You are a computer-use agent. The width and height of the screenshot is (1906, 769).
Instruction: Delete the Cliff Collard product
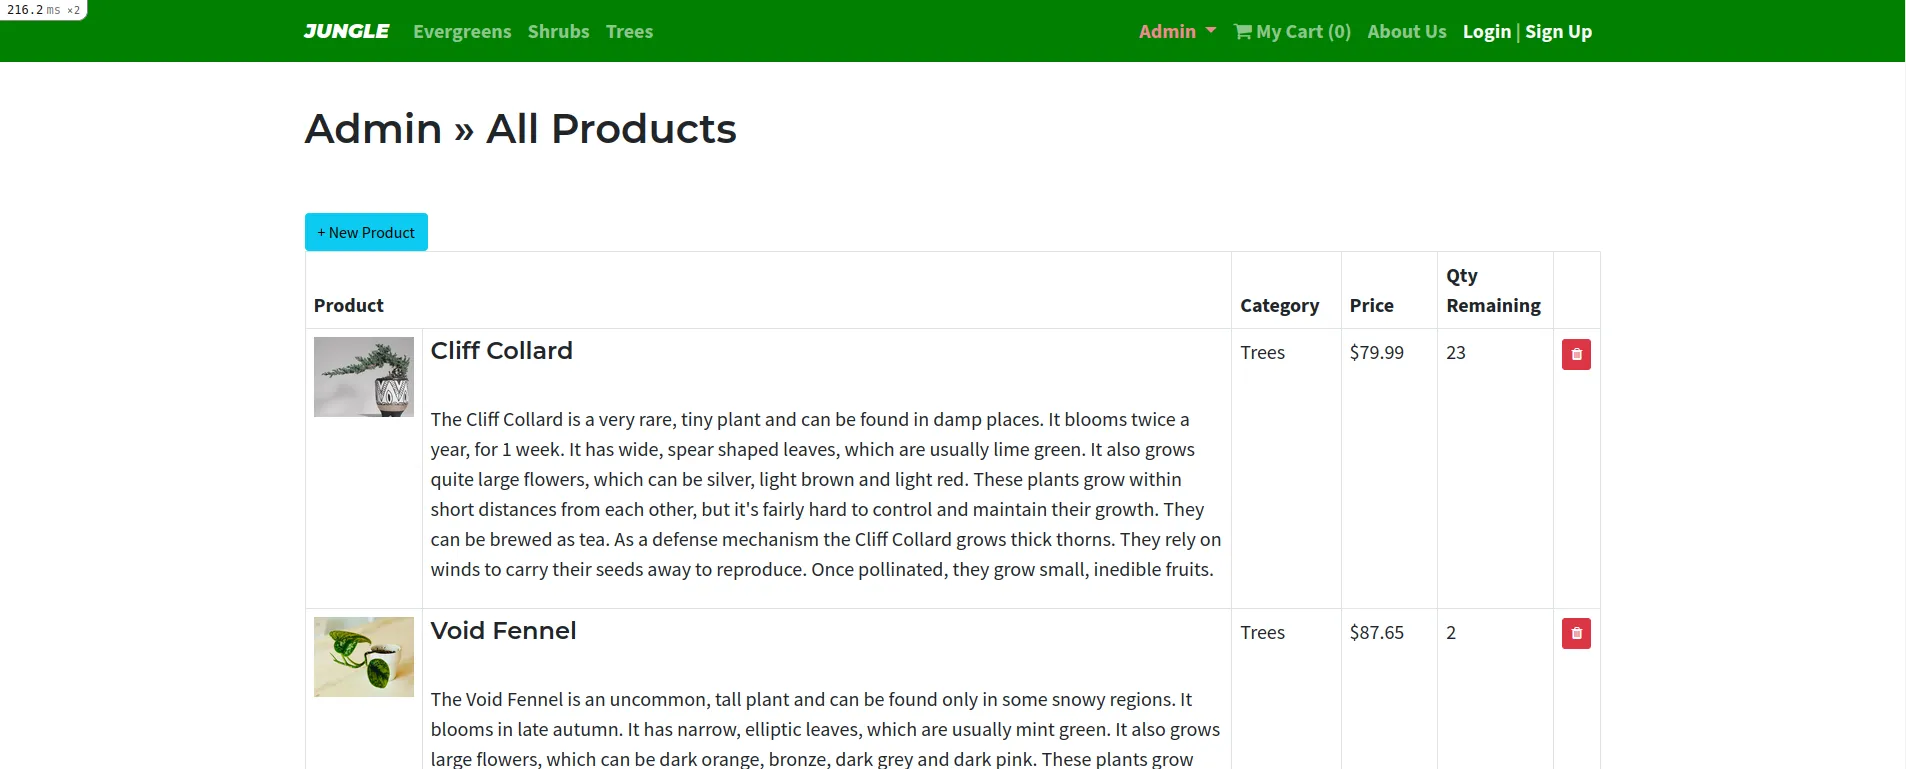coord(1576,354)
